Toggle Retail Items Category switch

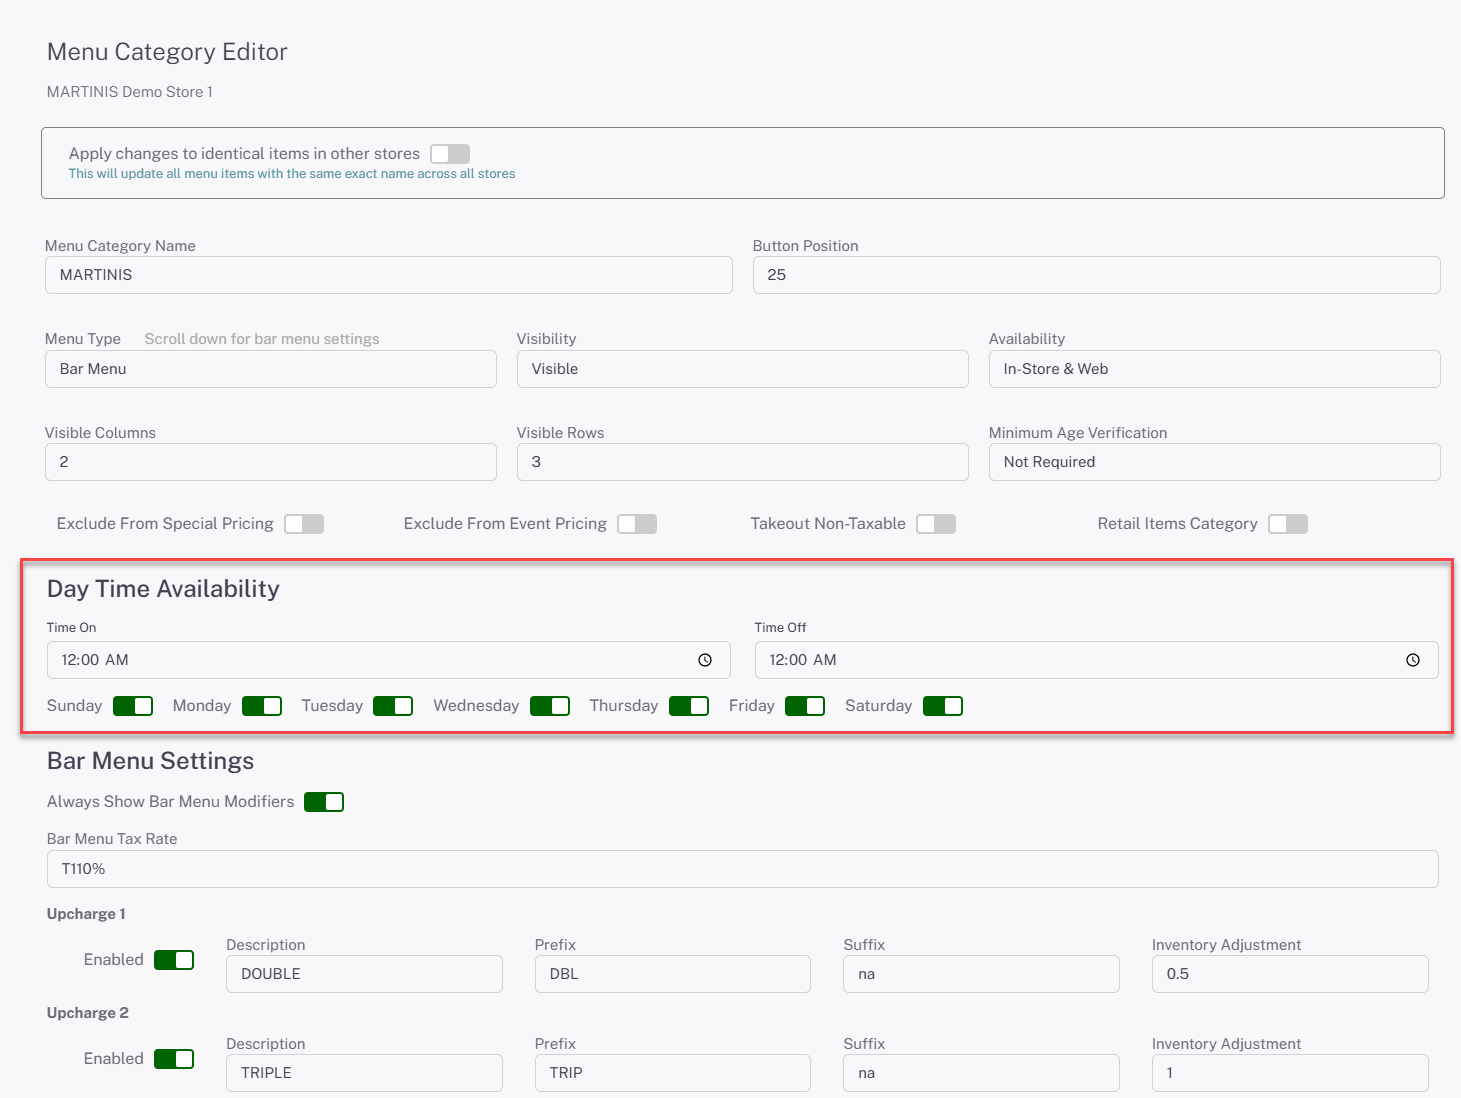pyautogui.click(x=1288, y=524)
